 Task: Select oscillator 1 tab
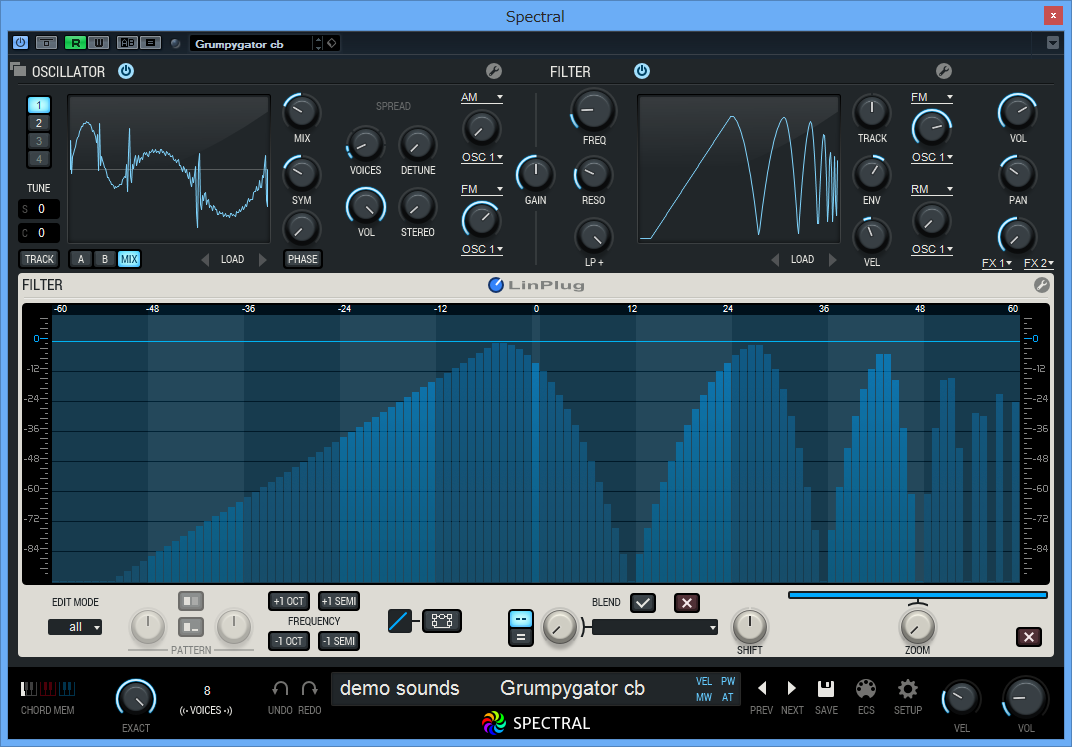(x=39, y=105)
